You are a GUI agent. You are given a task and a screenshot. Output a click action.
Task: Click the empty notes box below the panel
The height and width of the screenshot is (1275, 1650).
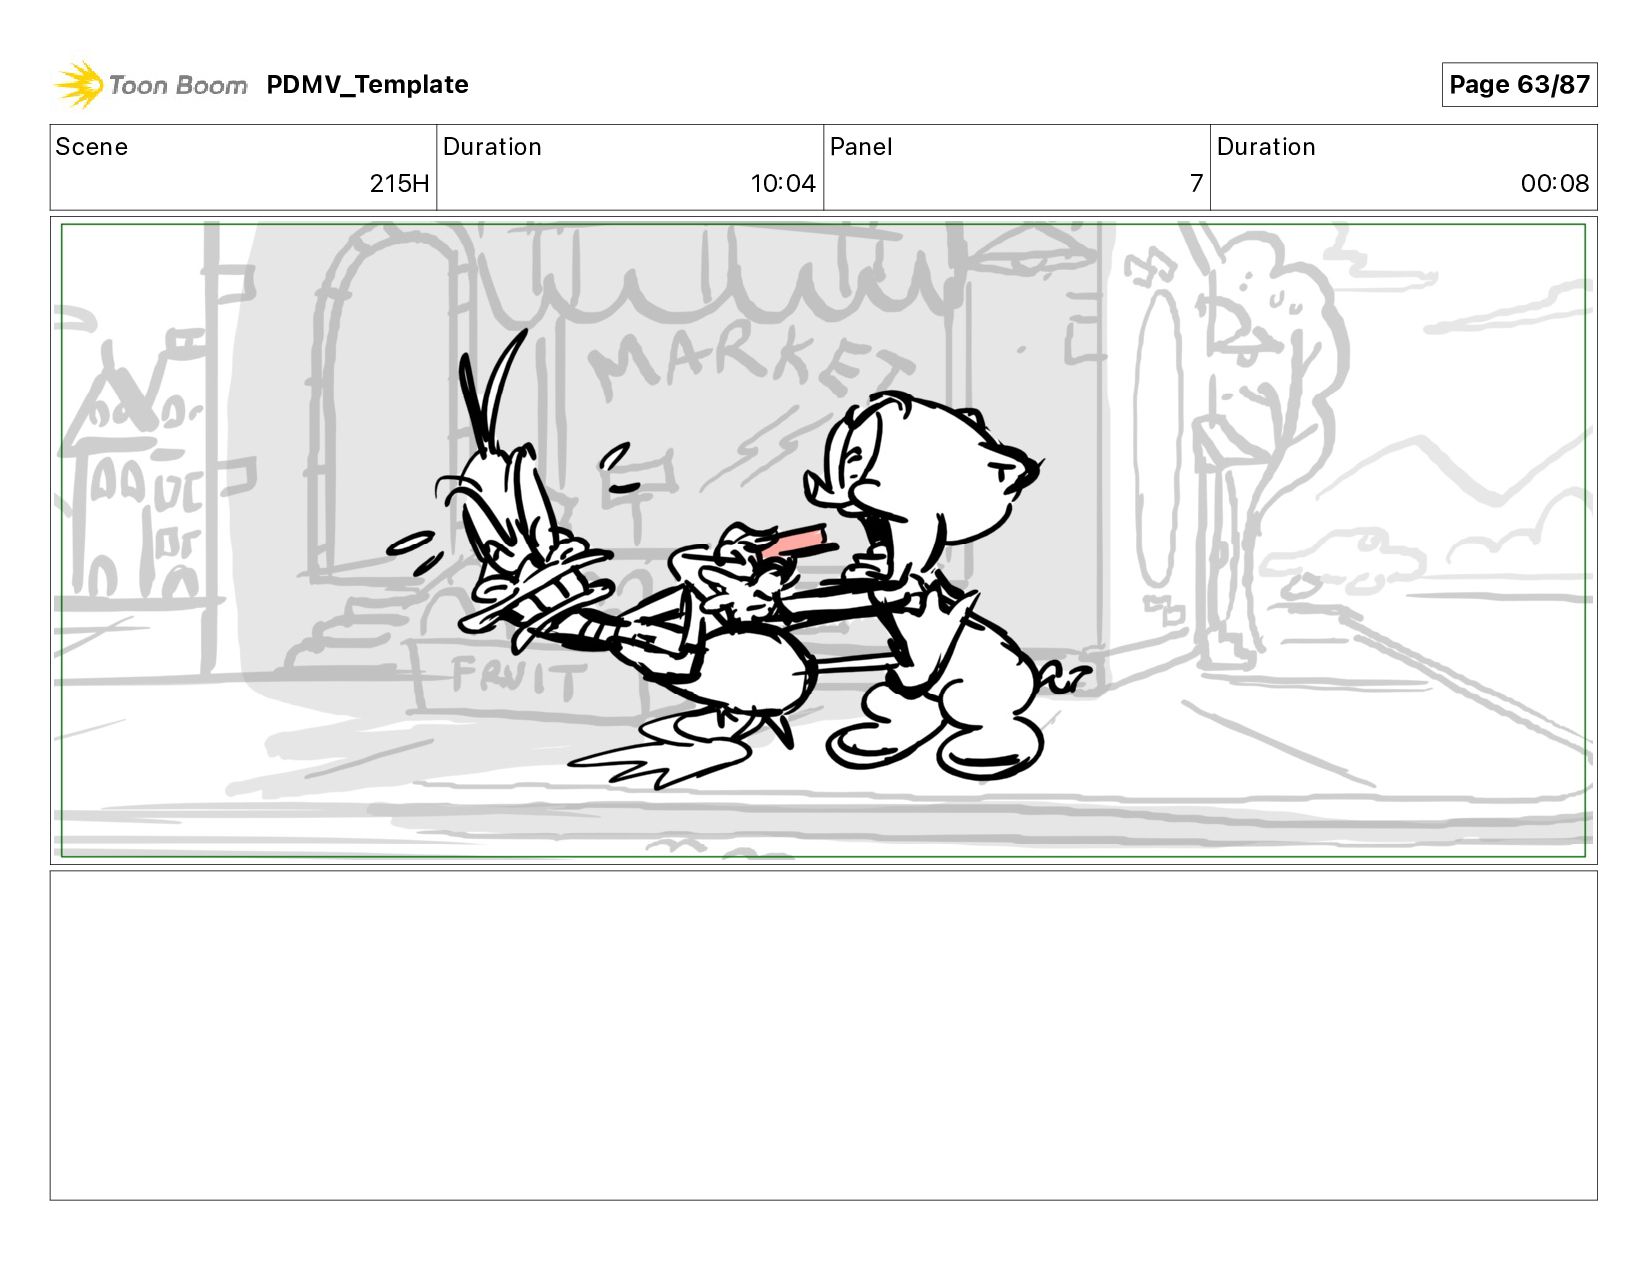(823, 1035)
